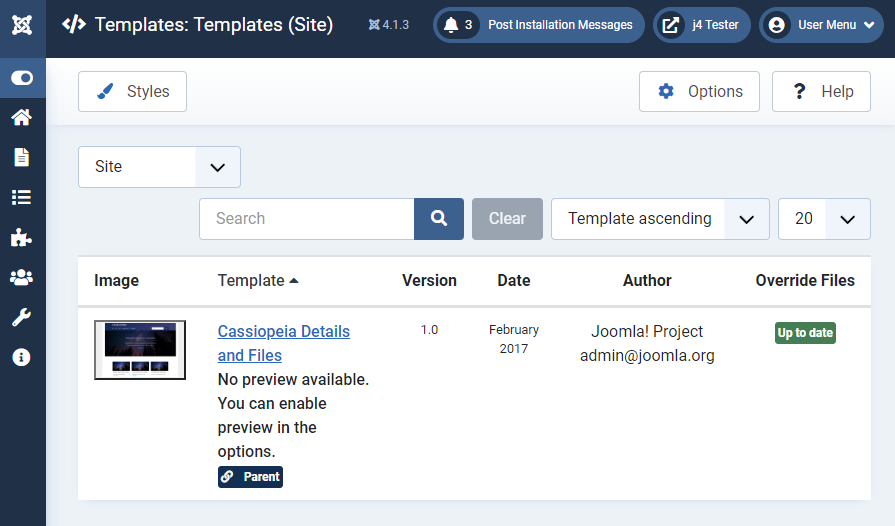Click the Joomla logo in sidebar

coord(22,25)
